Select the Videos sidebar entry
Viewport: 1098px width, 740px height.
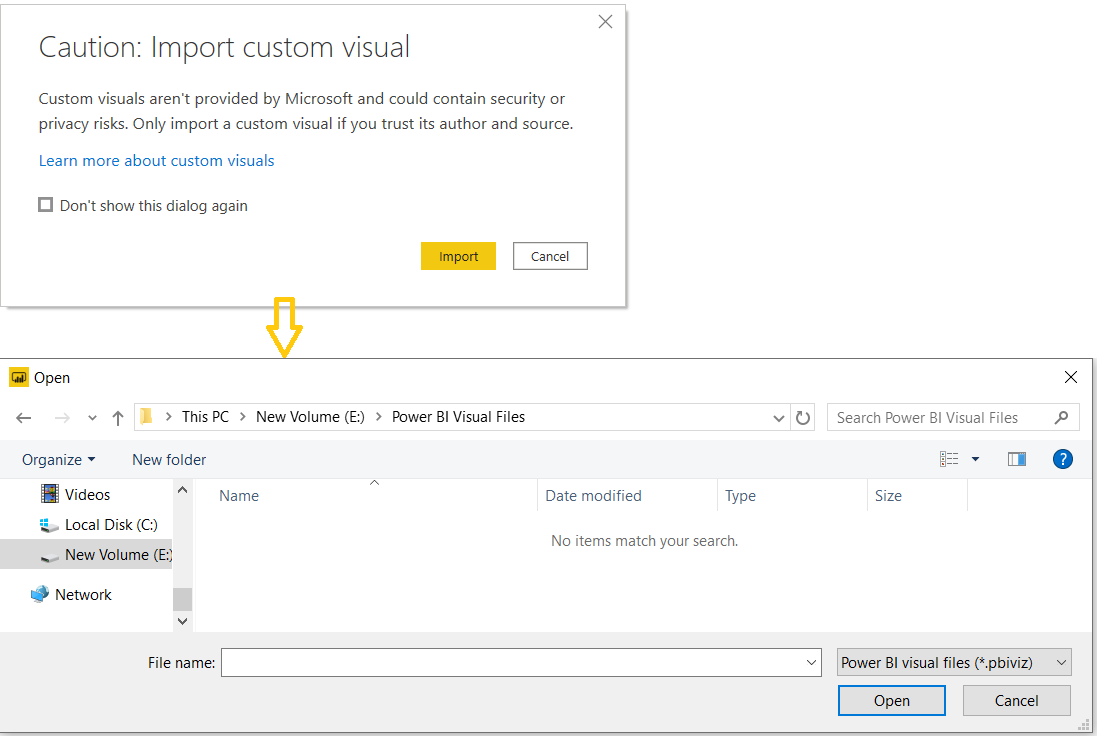point(85,494)
